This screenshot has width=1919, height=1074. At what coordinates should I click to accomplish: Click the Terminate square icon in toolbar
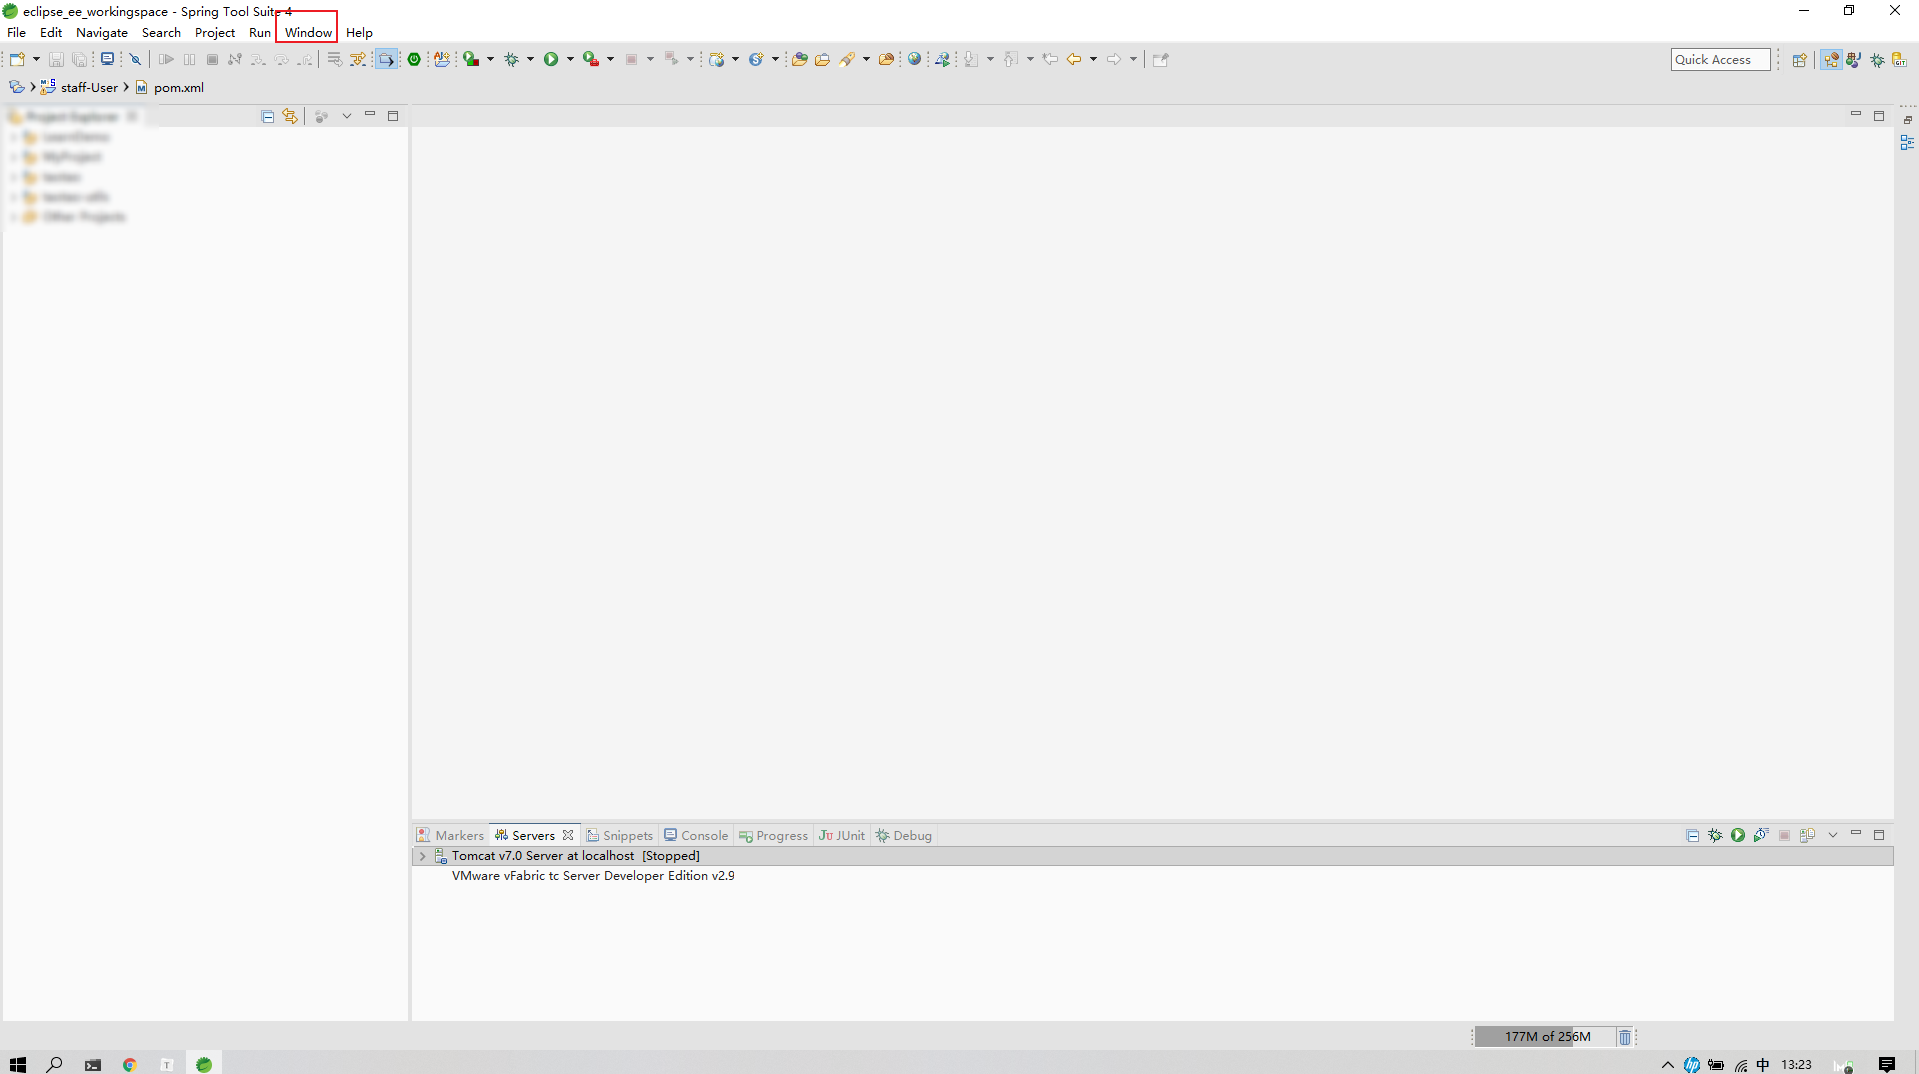coord(212,60)
